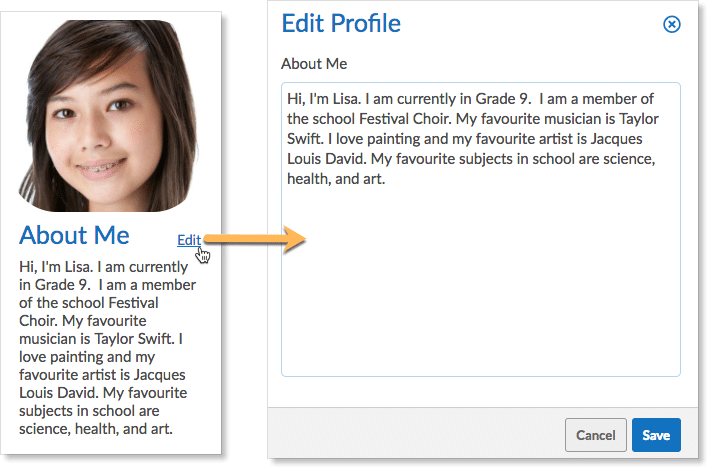Close the Edit Profile dialog
This screenshot has width=710, height=469.
pyautogui.click(x=672, y=24)
